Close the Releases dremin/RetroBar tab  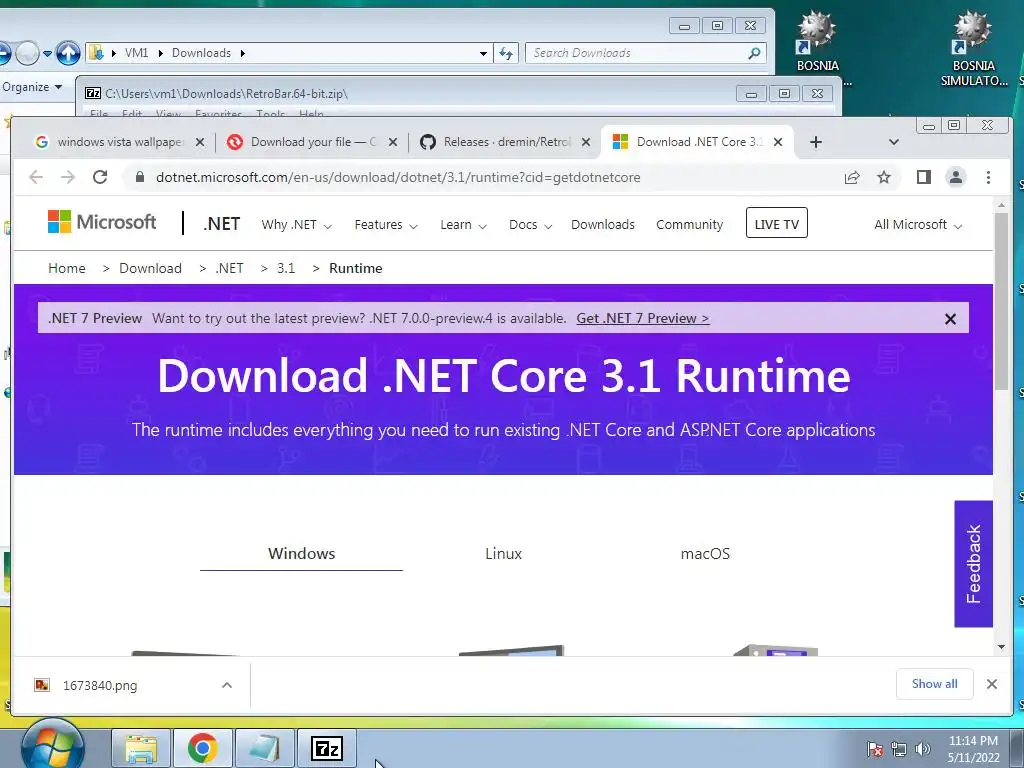click(586, 142)
